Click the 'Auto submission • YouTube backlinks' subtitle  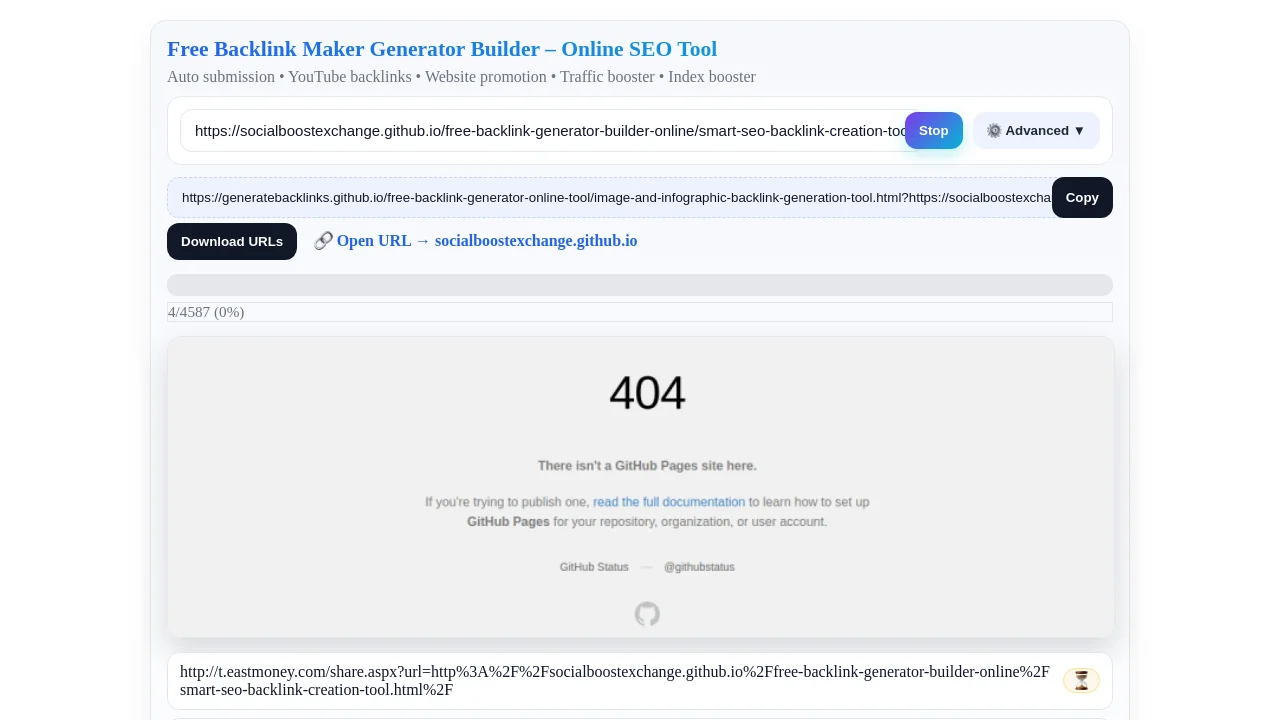pos(461,77)
